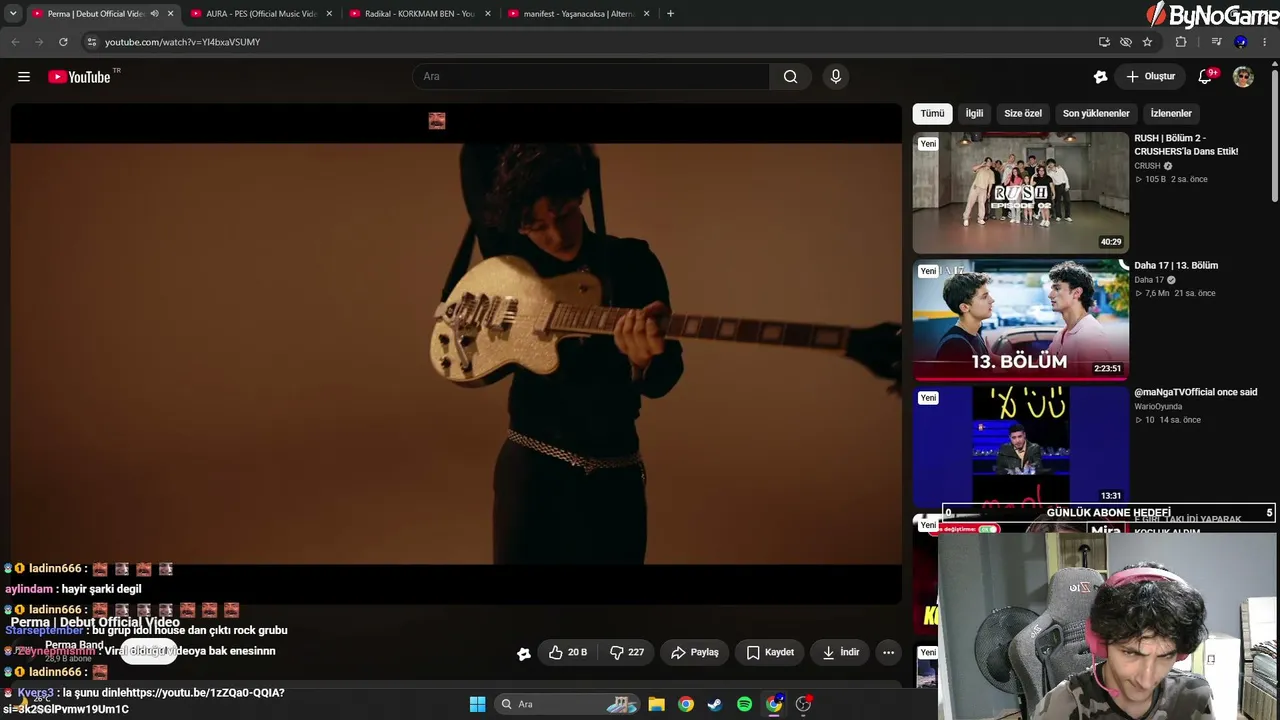
Task: Open more actions three-dot menu under video
Action: pyautogui.click(x=888, y=652)
